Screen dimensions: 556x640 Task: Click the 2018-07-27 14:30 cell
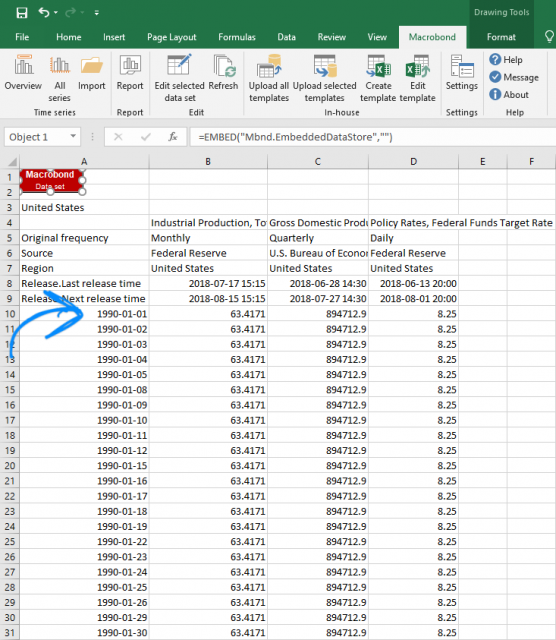click(x=318, y=299)
